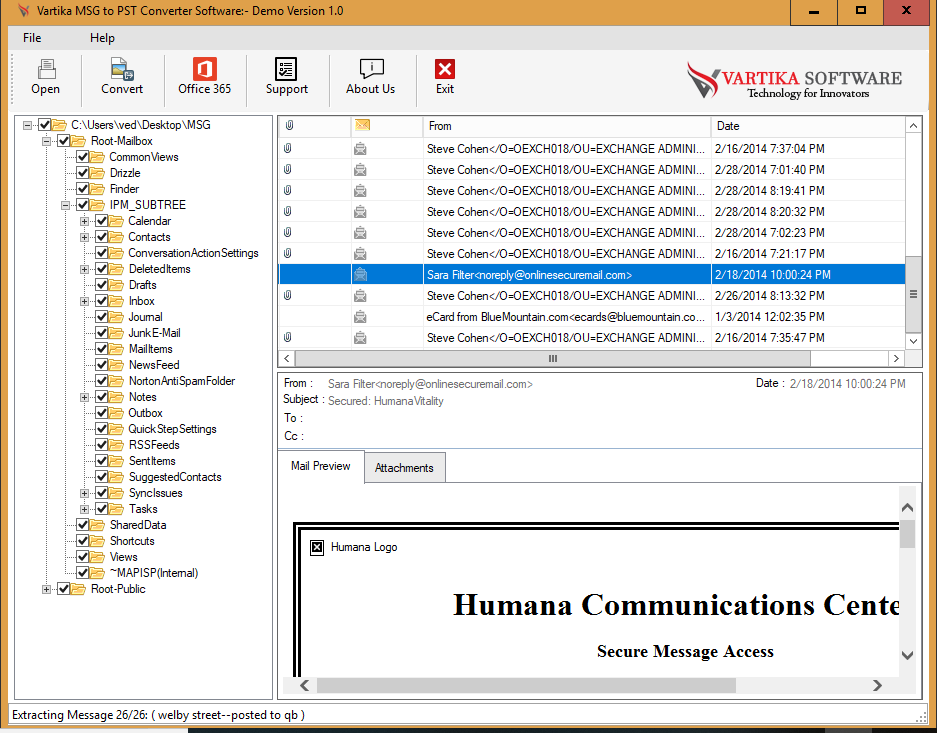Uncheck the SharedData checkbox
The height and width of the screenshot is (733, 937).
(83, 525)
